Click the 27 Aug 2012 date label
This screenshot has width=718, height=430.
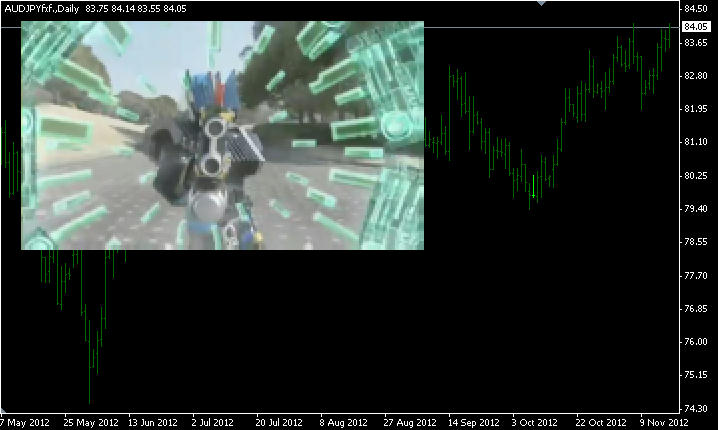[x=410, y=422]
